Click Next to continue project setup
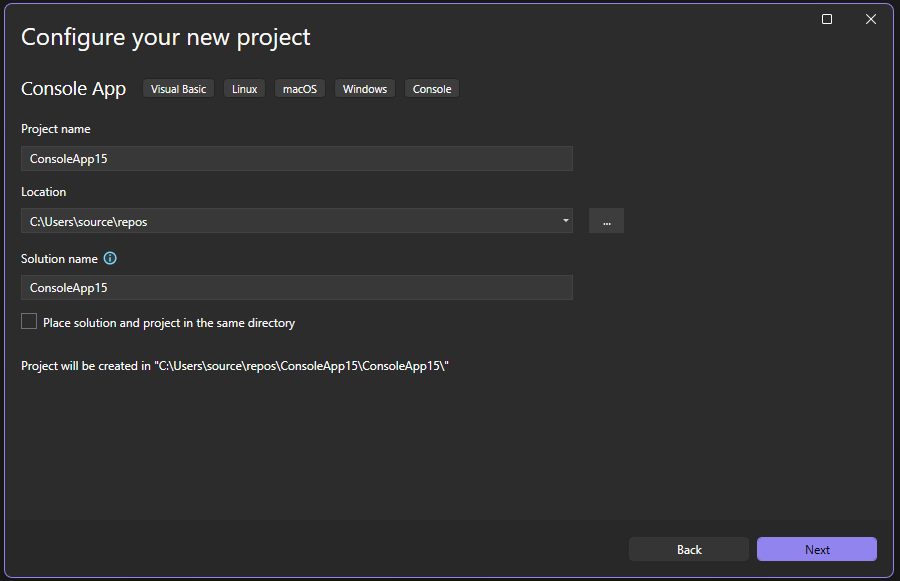This screenshot has height=581, width=900. (x=816, y=549)
